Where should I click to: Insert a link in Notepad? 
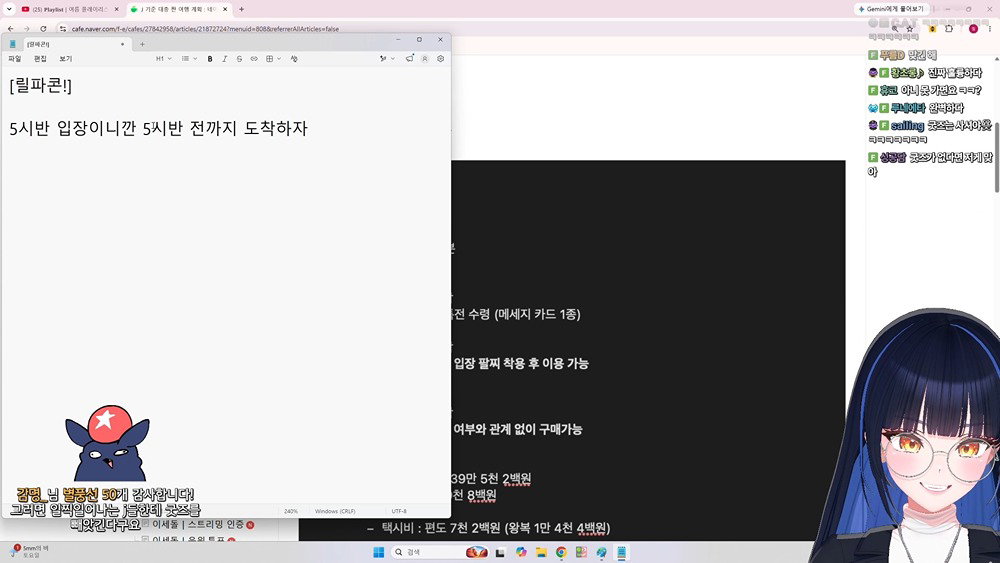(254, 59)
